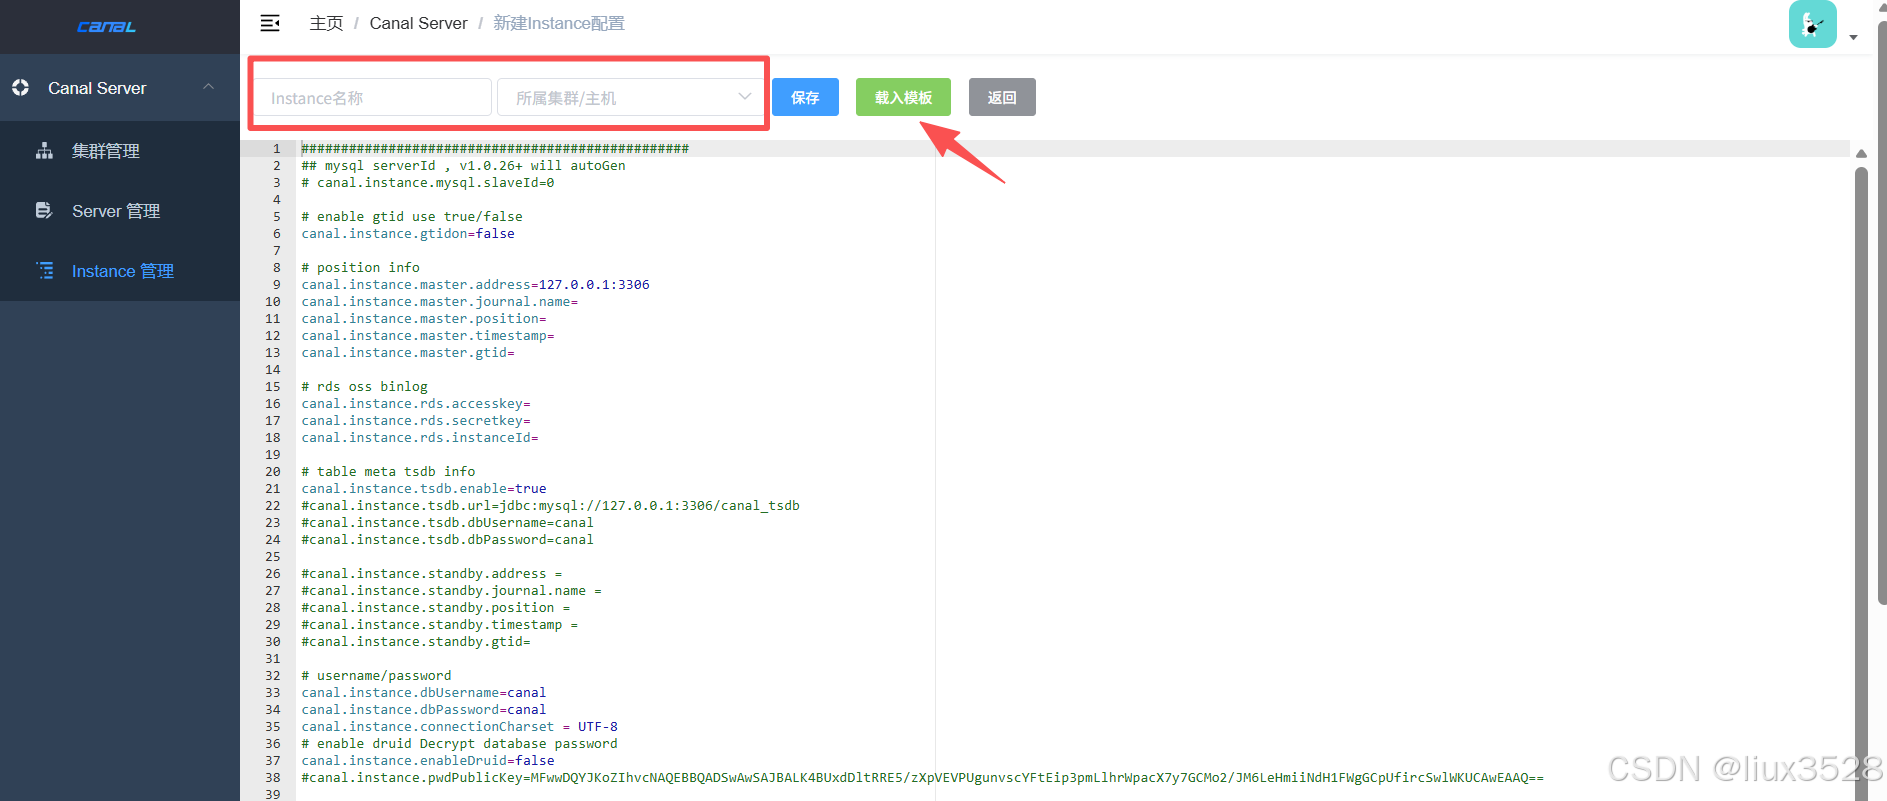Toggle the hamburger sidebar collapse icon
This screenshot has width=1887, height=801.
[270, 23]
